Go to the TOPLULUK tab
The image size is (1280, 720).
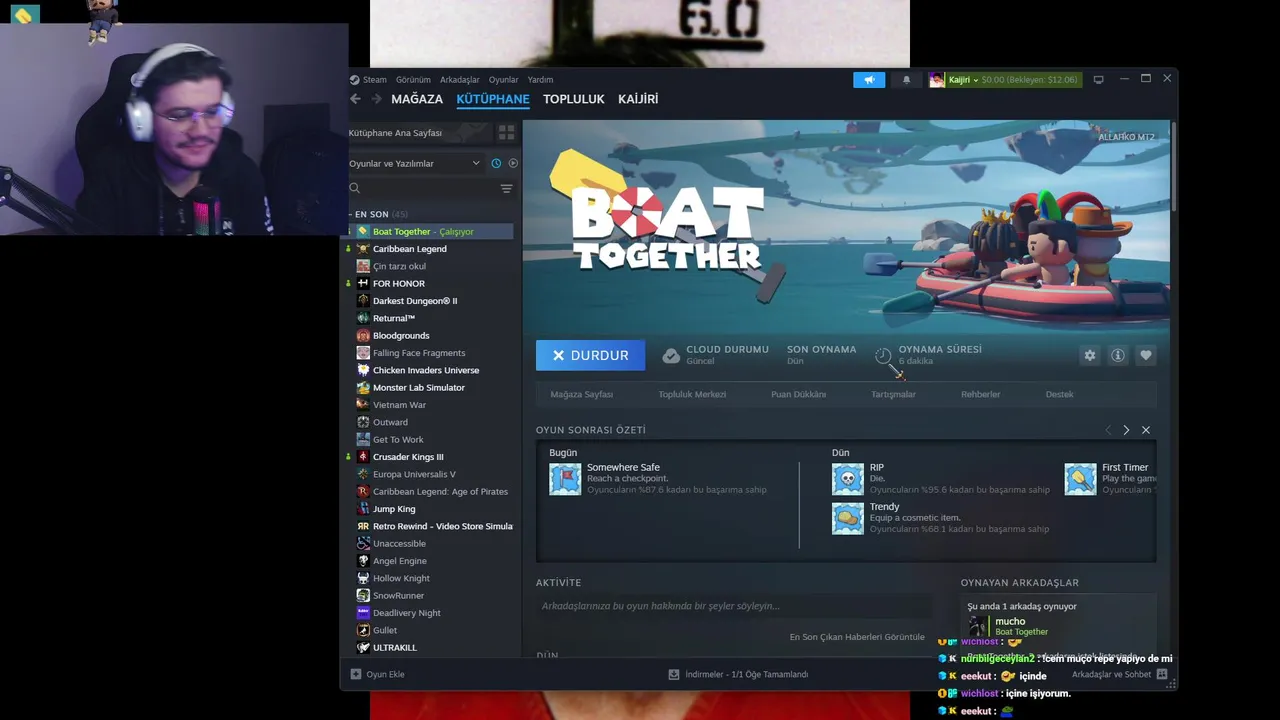pos(574,99)
